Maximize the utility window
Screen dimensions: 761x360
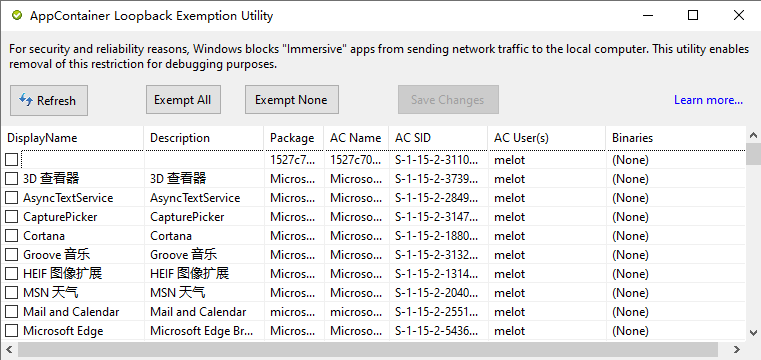[x=693, y=16]
